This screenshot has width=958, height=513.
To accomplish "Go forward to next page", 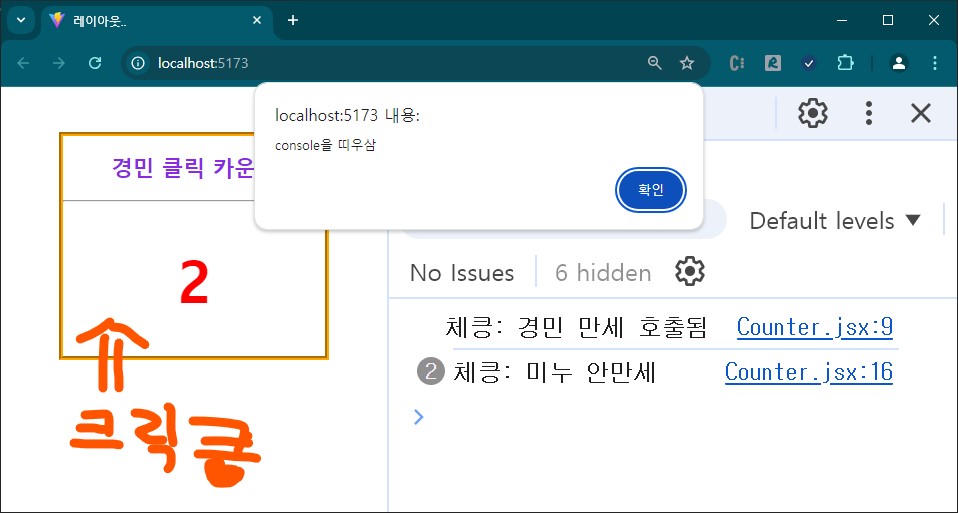I will [59, 63].
